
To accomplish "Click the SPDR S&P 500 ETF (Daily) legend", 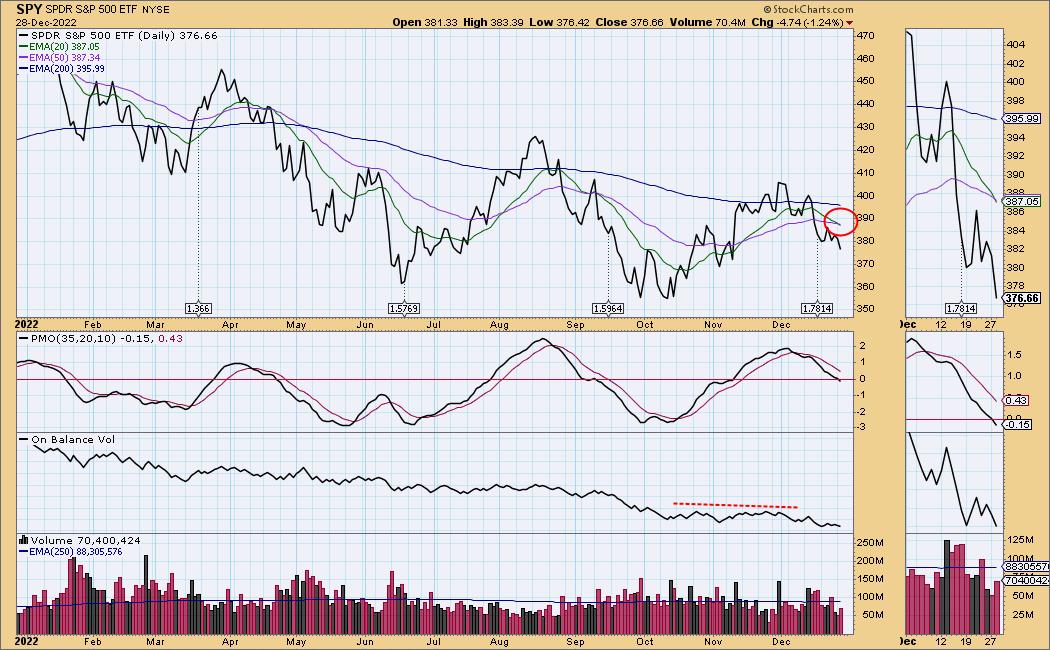I will point(119,35).
